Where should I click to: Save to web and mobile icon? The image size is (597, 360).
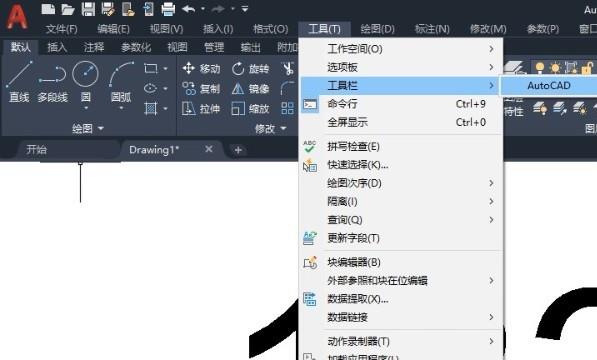148,9
